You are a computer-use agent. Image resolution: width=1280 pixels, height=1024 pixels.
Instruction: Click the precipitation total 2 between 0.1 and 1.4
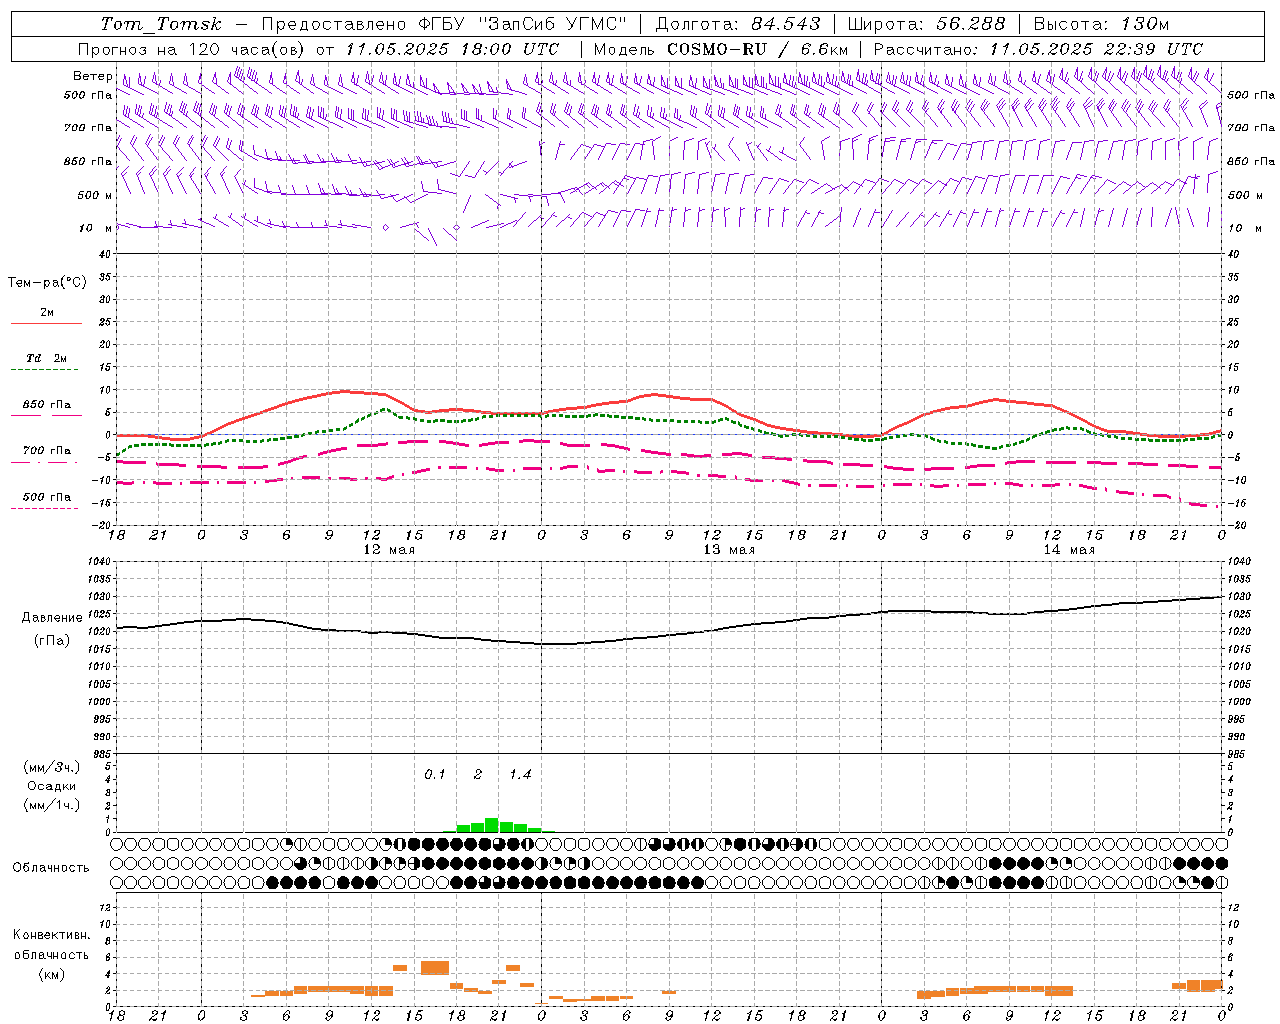478,774
